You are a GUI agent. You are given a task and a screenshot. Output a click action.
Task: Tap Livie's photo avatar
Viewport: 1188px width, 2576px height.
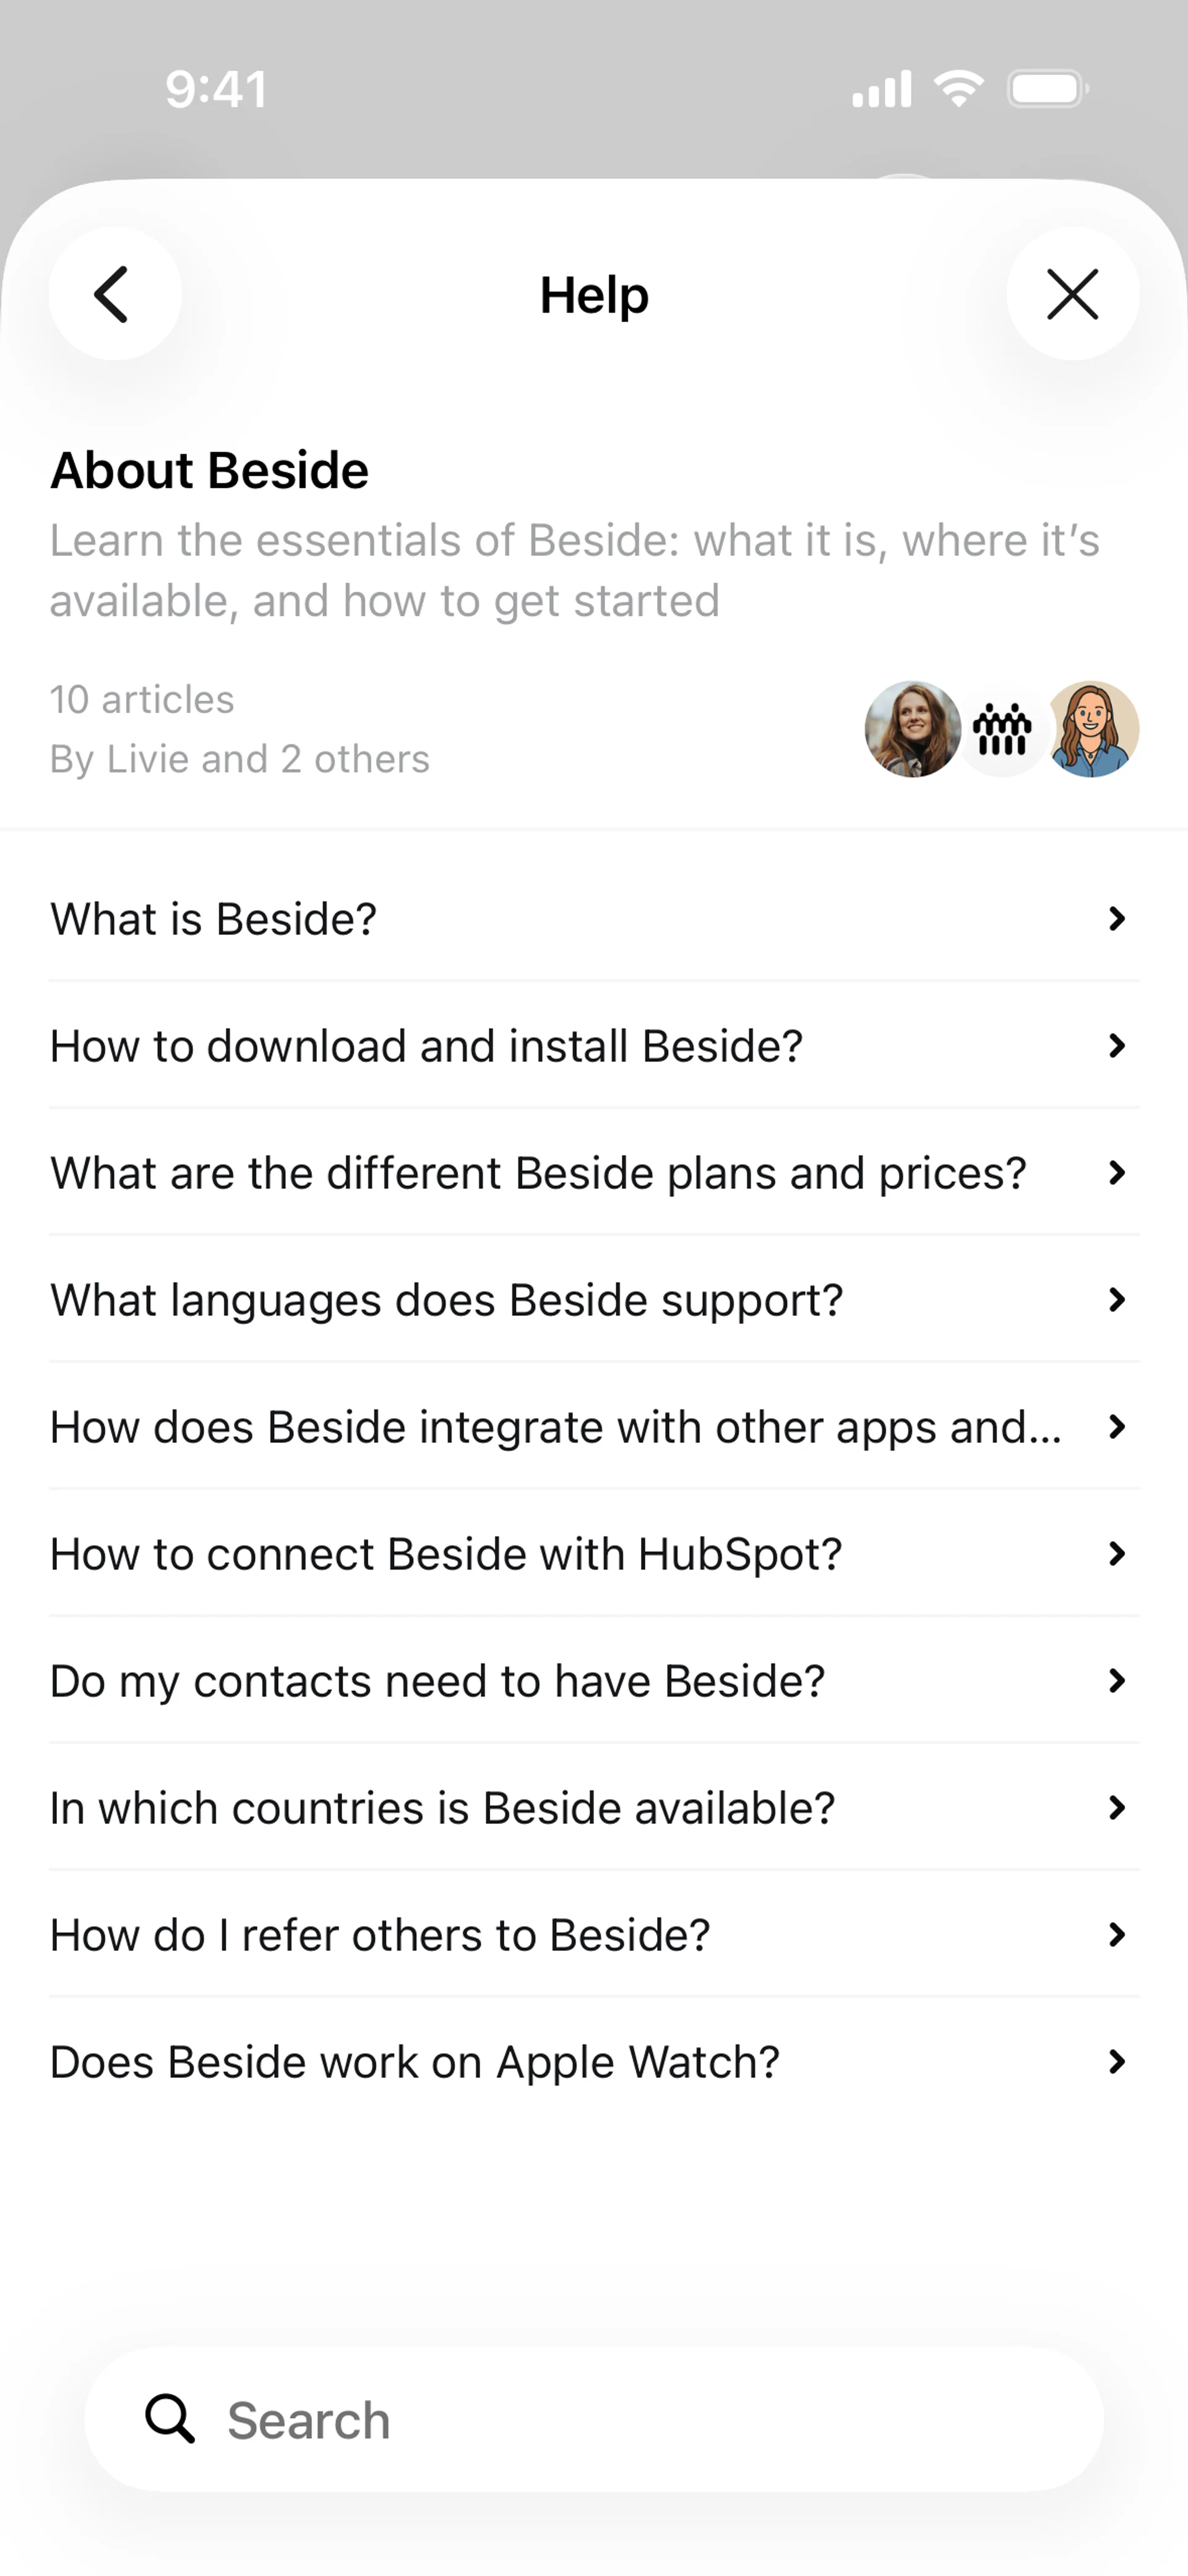coord(912,729)
